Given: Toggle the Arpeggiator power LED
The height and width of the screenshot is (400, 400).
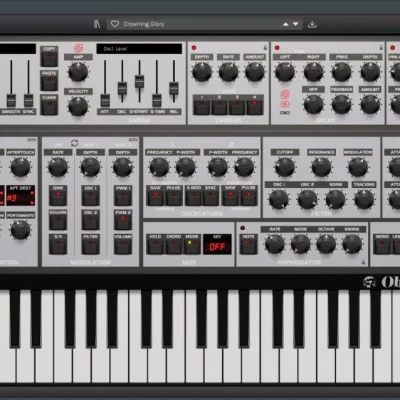Looking at the screenshot, I should click(243, 228).
